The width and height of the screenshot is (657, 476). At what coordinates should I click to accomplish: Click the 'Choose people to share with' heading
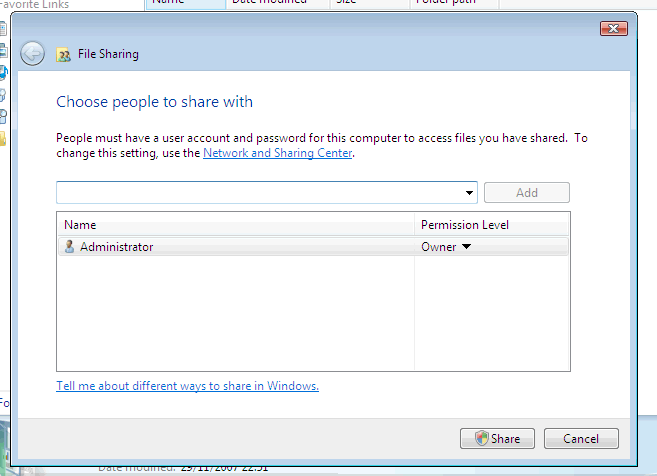coord(154,102)
